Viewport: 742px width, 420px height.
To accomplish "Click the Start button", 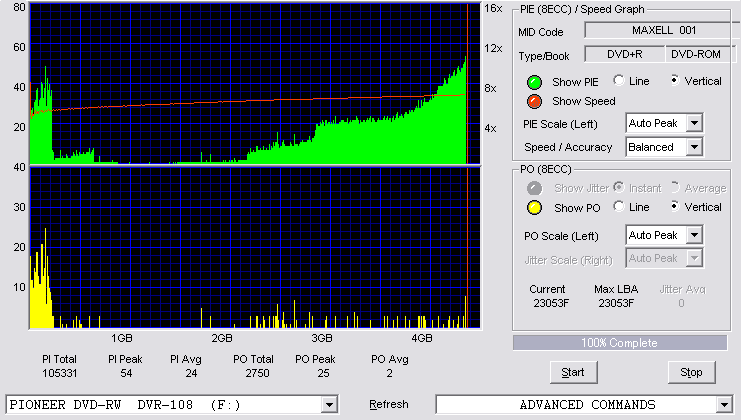I will tap(573, 373).
